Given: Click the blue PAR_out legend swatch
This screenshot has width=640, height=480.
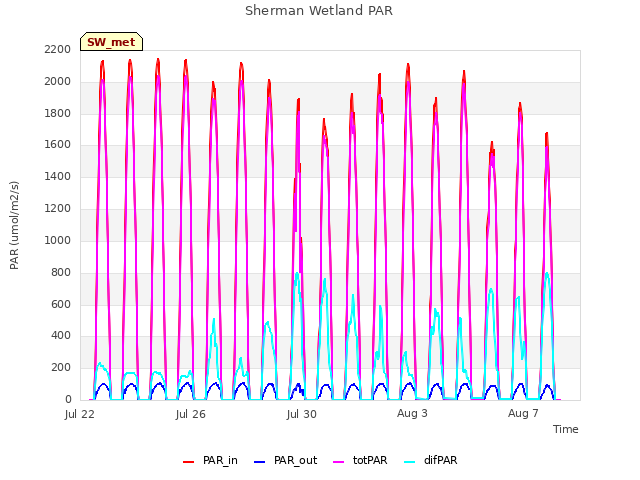Looking at the screenshot, I should click(260, 461).
